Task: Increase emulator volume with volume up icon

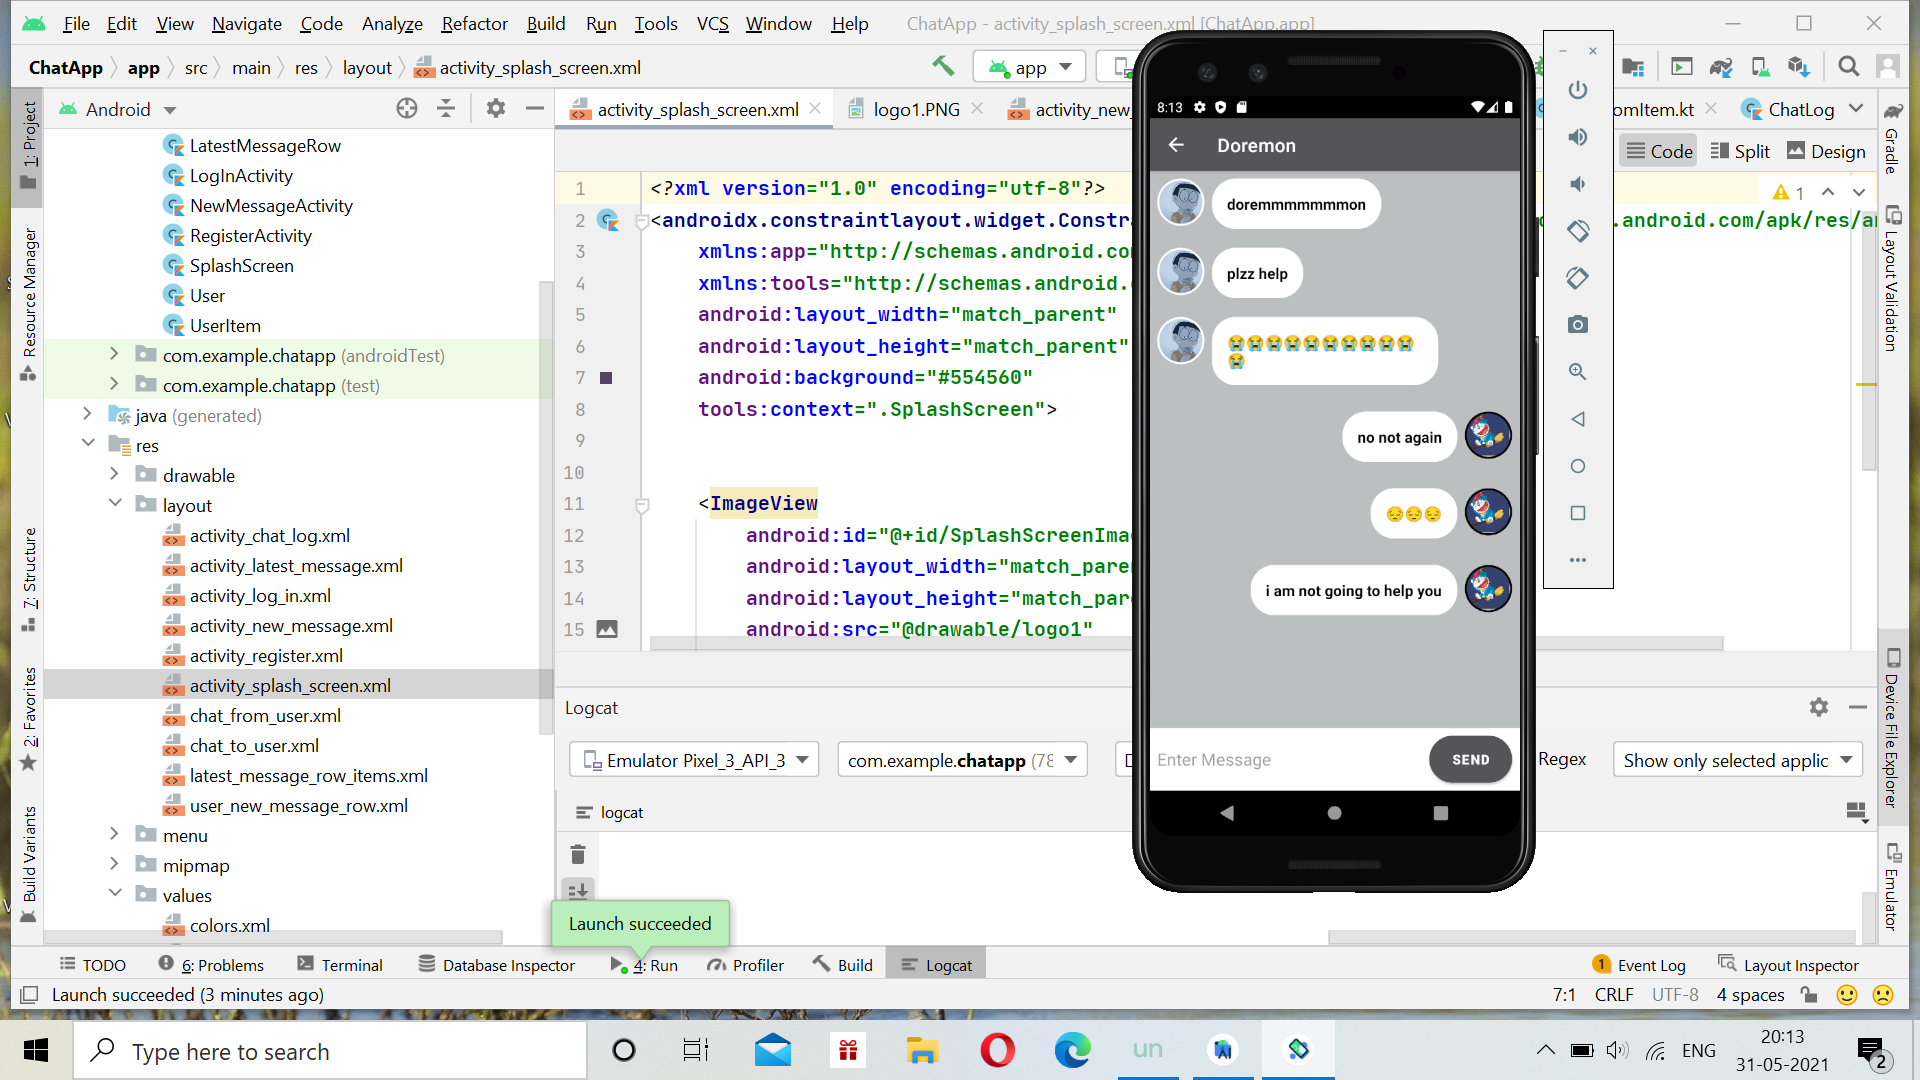Action: pyautogui.click(x=1578, y=137)
